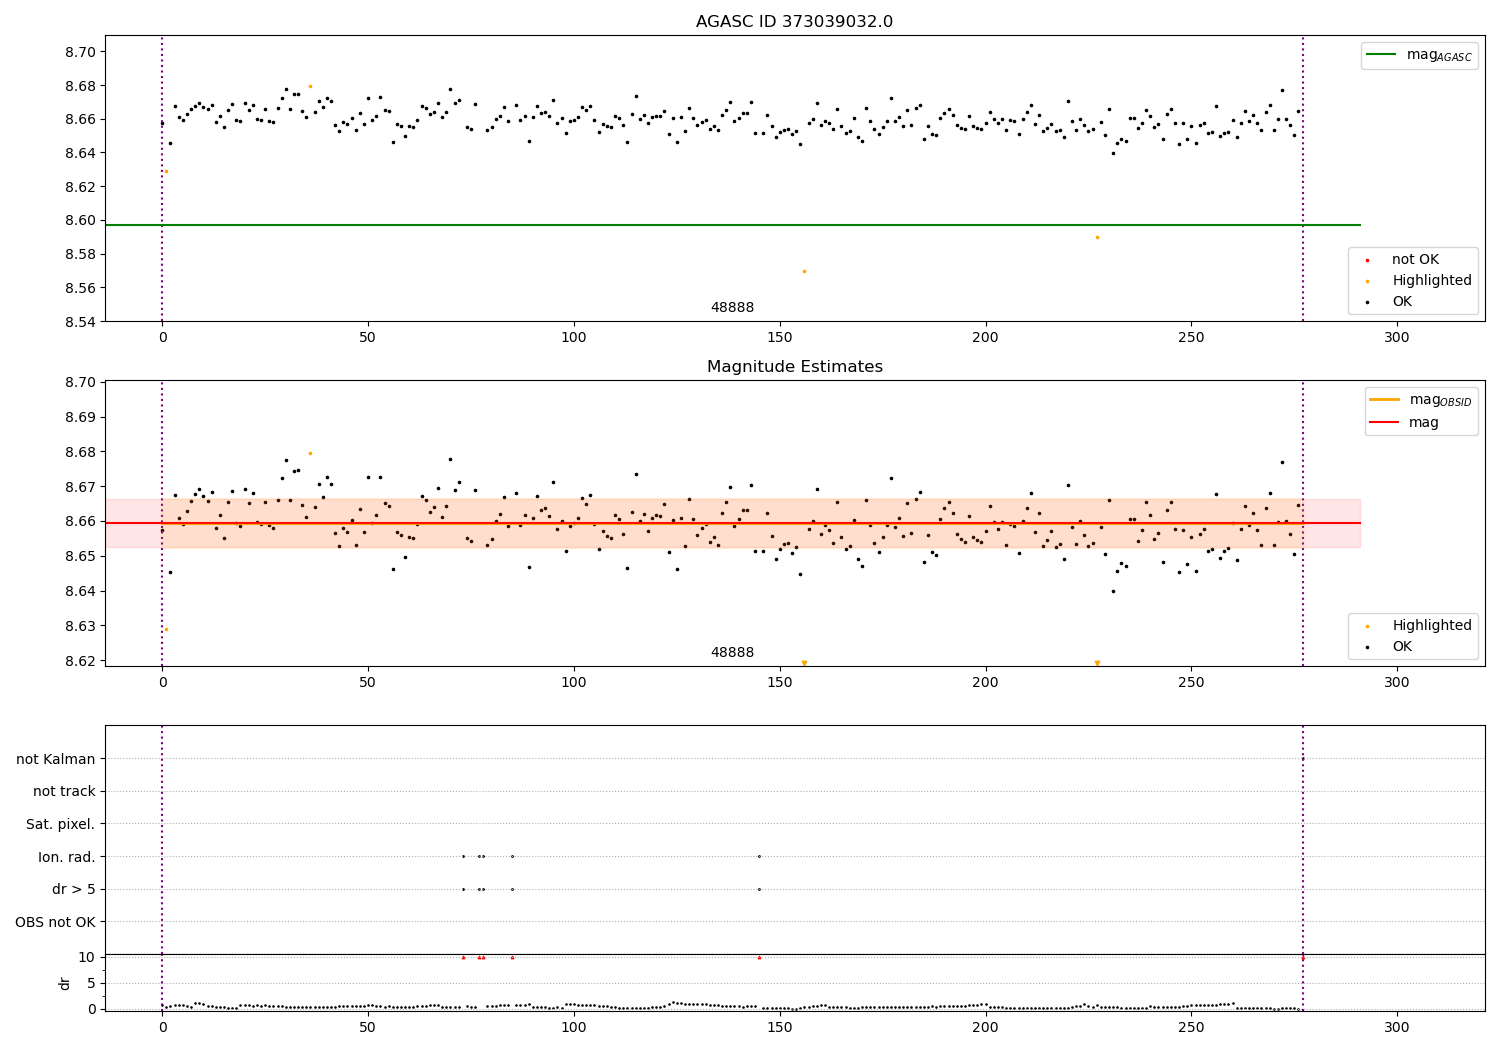Click the orange highlighted point near 8.57 in top plot
This screenshot has width=1500, height=1050.
tap(804, 271)
